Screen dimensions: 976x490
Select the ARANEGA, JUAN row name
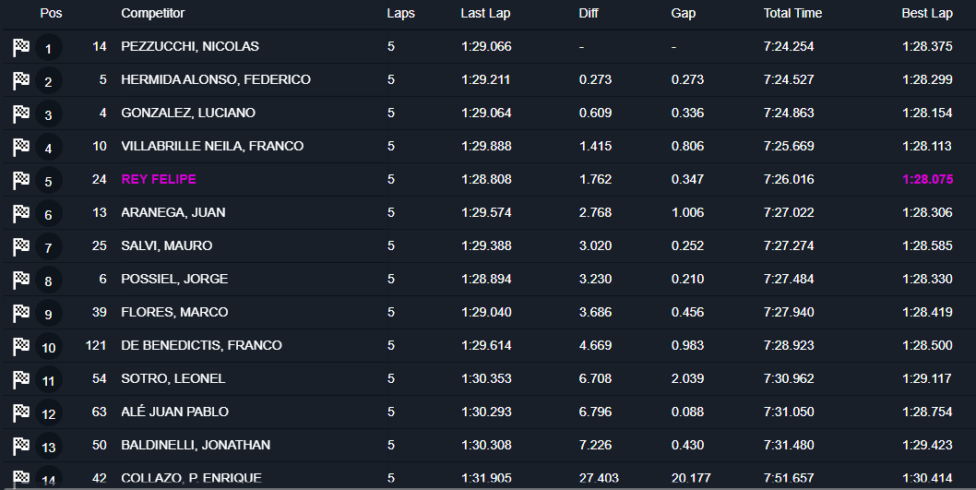173,212
